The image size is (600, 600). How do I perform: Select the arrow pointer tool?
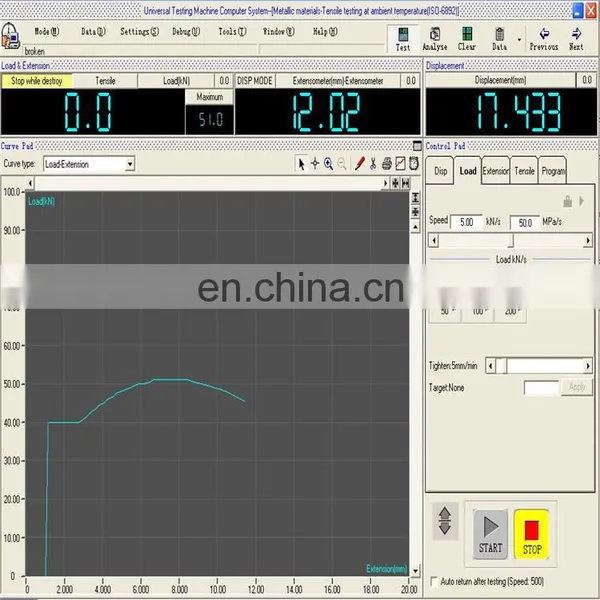point(302,164)
